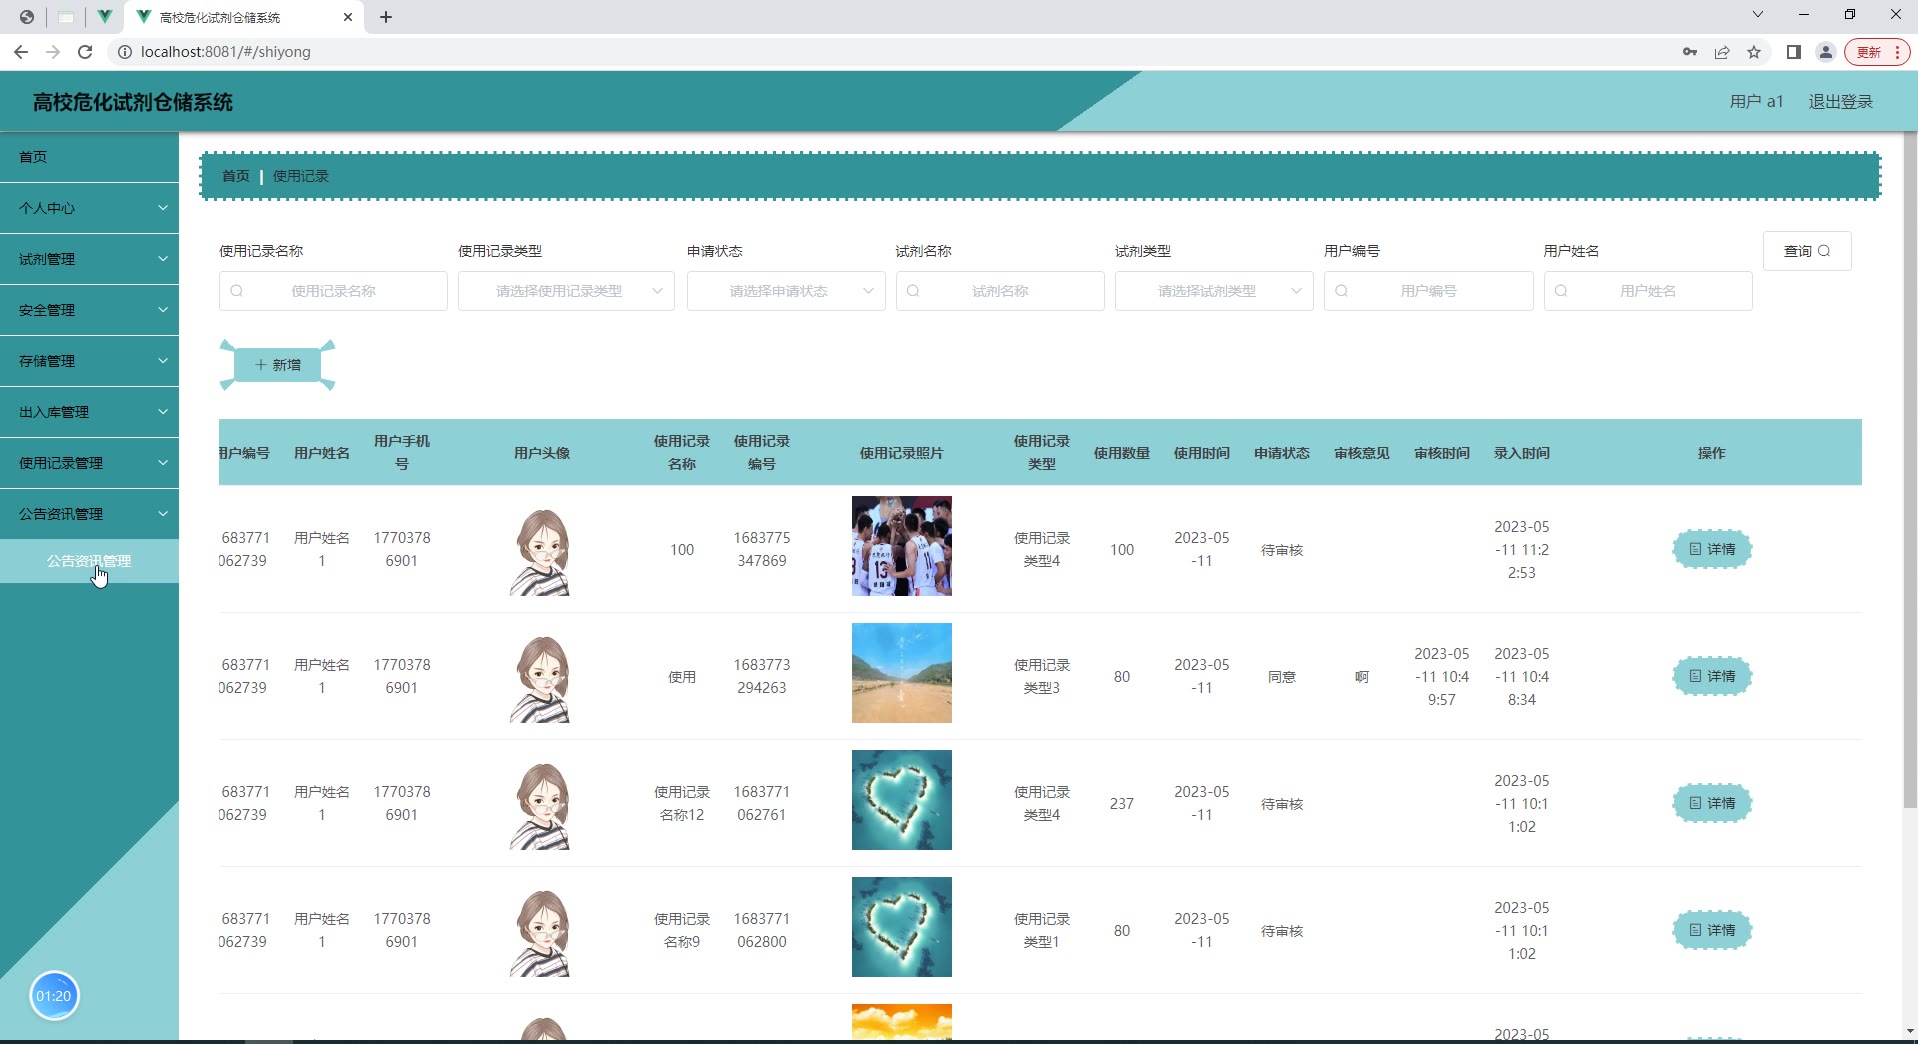This screenshot has height=1044, width=1918.
Task: Click the basketball team record photo
Action: [902, 546]
